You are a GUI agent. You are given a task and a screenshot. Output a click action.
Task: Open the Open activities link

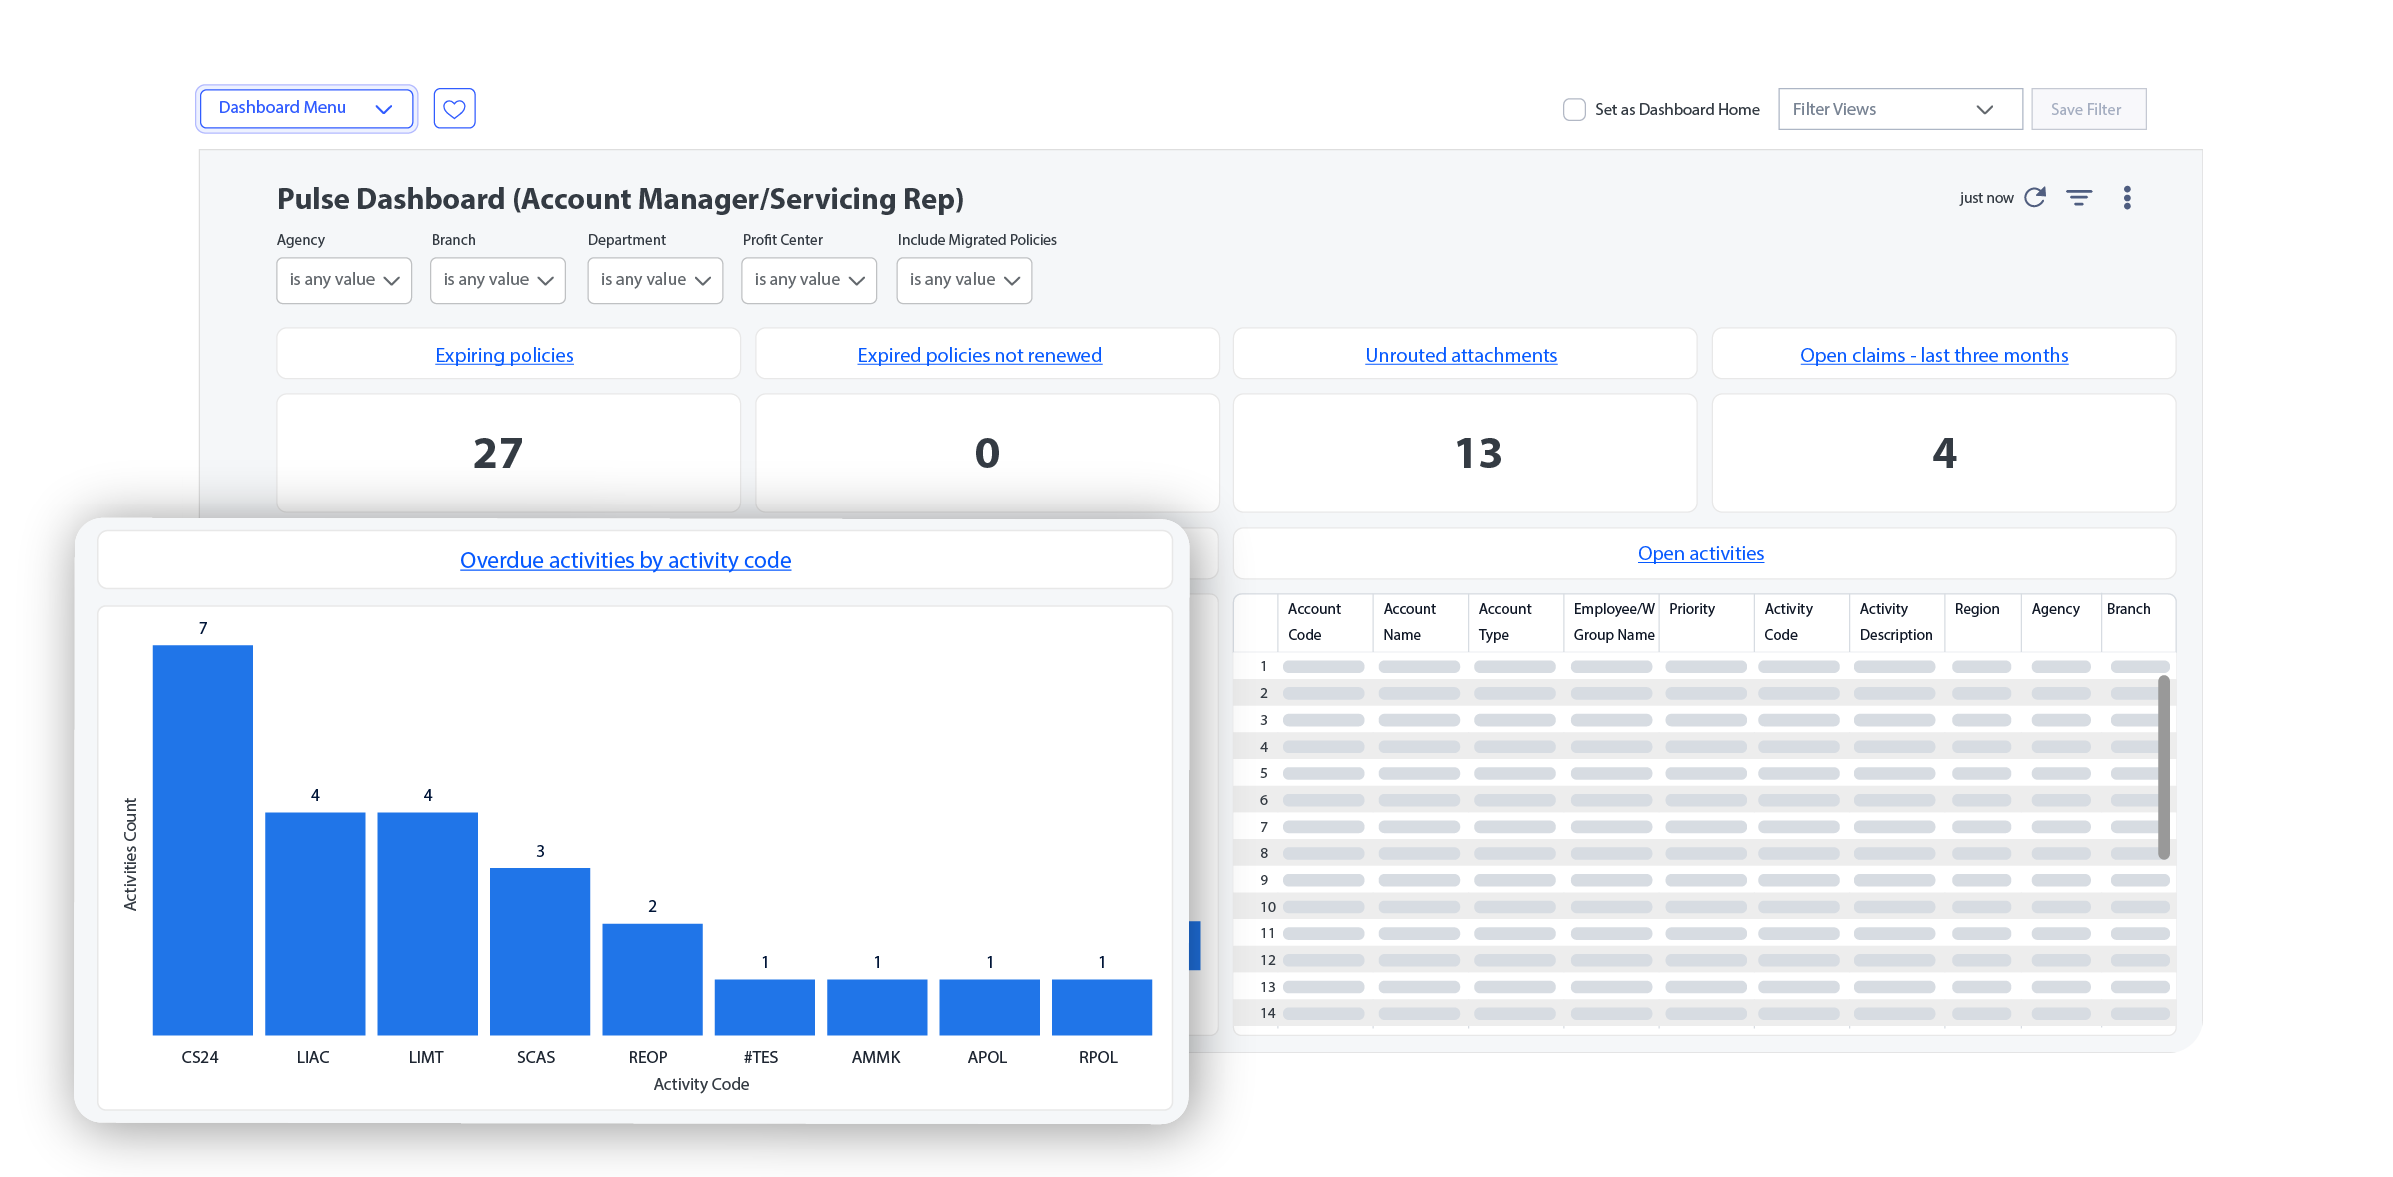click(1700, 553)
